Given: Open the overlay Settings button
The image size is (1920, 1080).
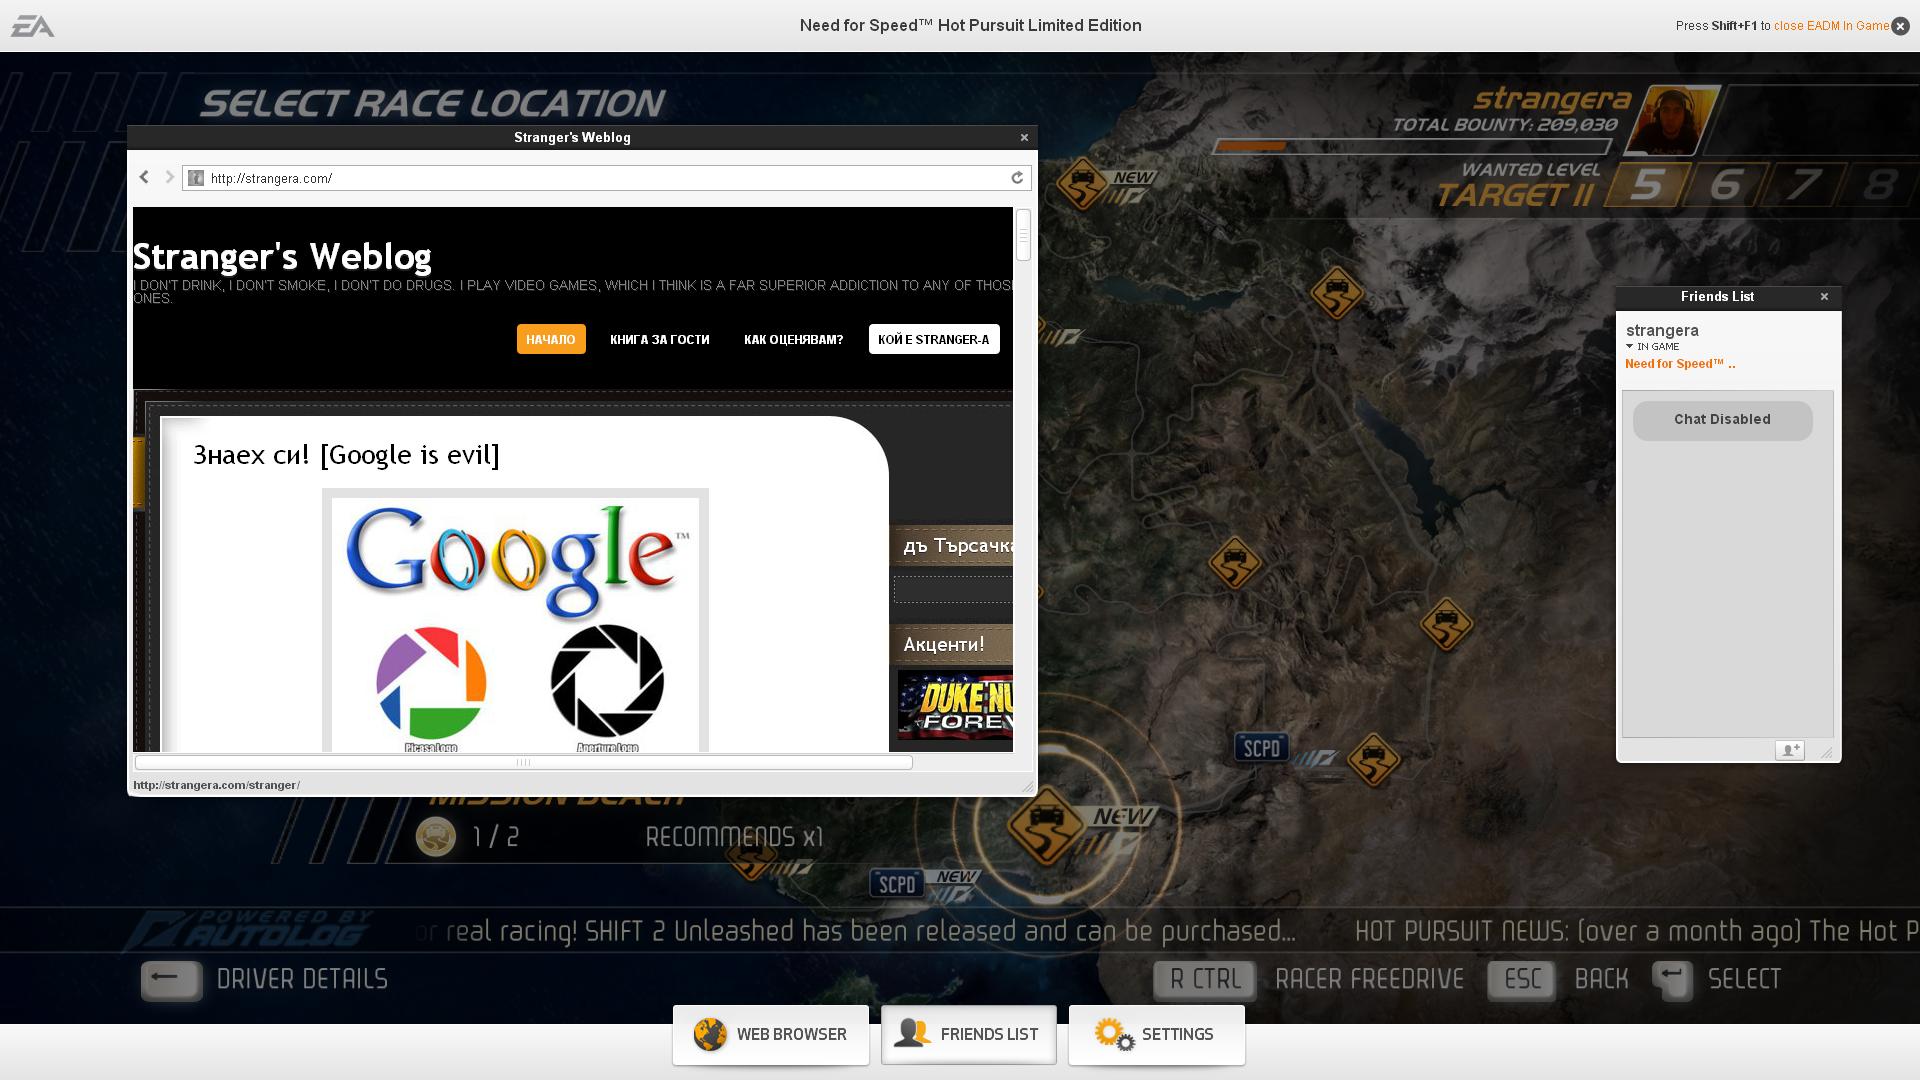Looking at the screenshot, I should point(1156,1035).
